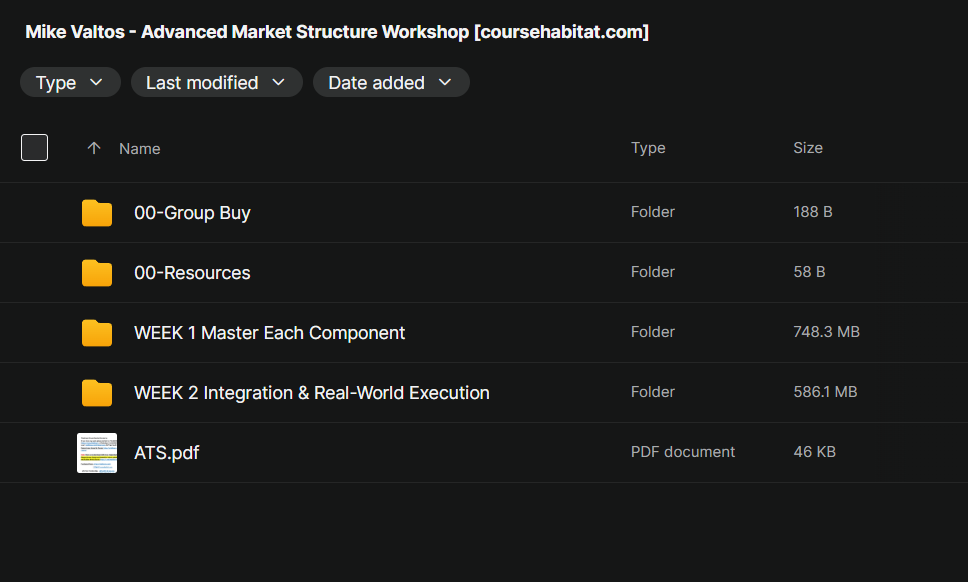
Task: Click the 748.3 MB size of WEEK 1
Action: [x=827, y=332]
